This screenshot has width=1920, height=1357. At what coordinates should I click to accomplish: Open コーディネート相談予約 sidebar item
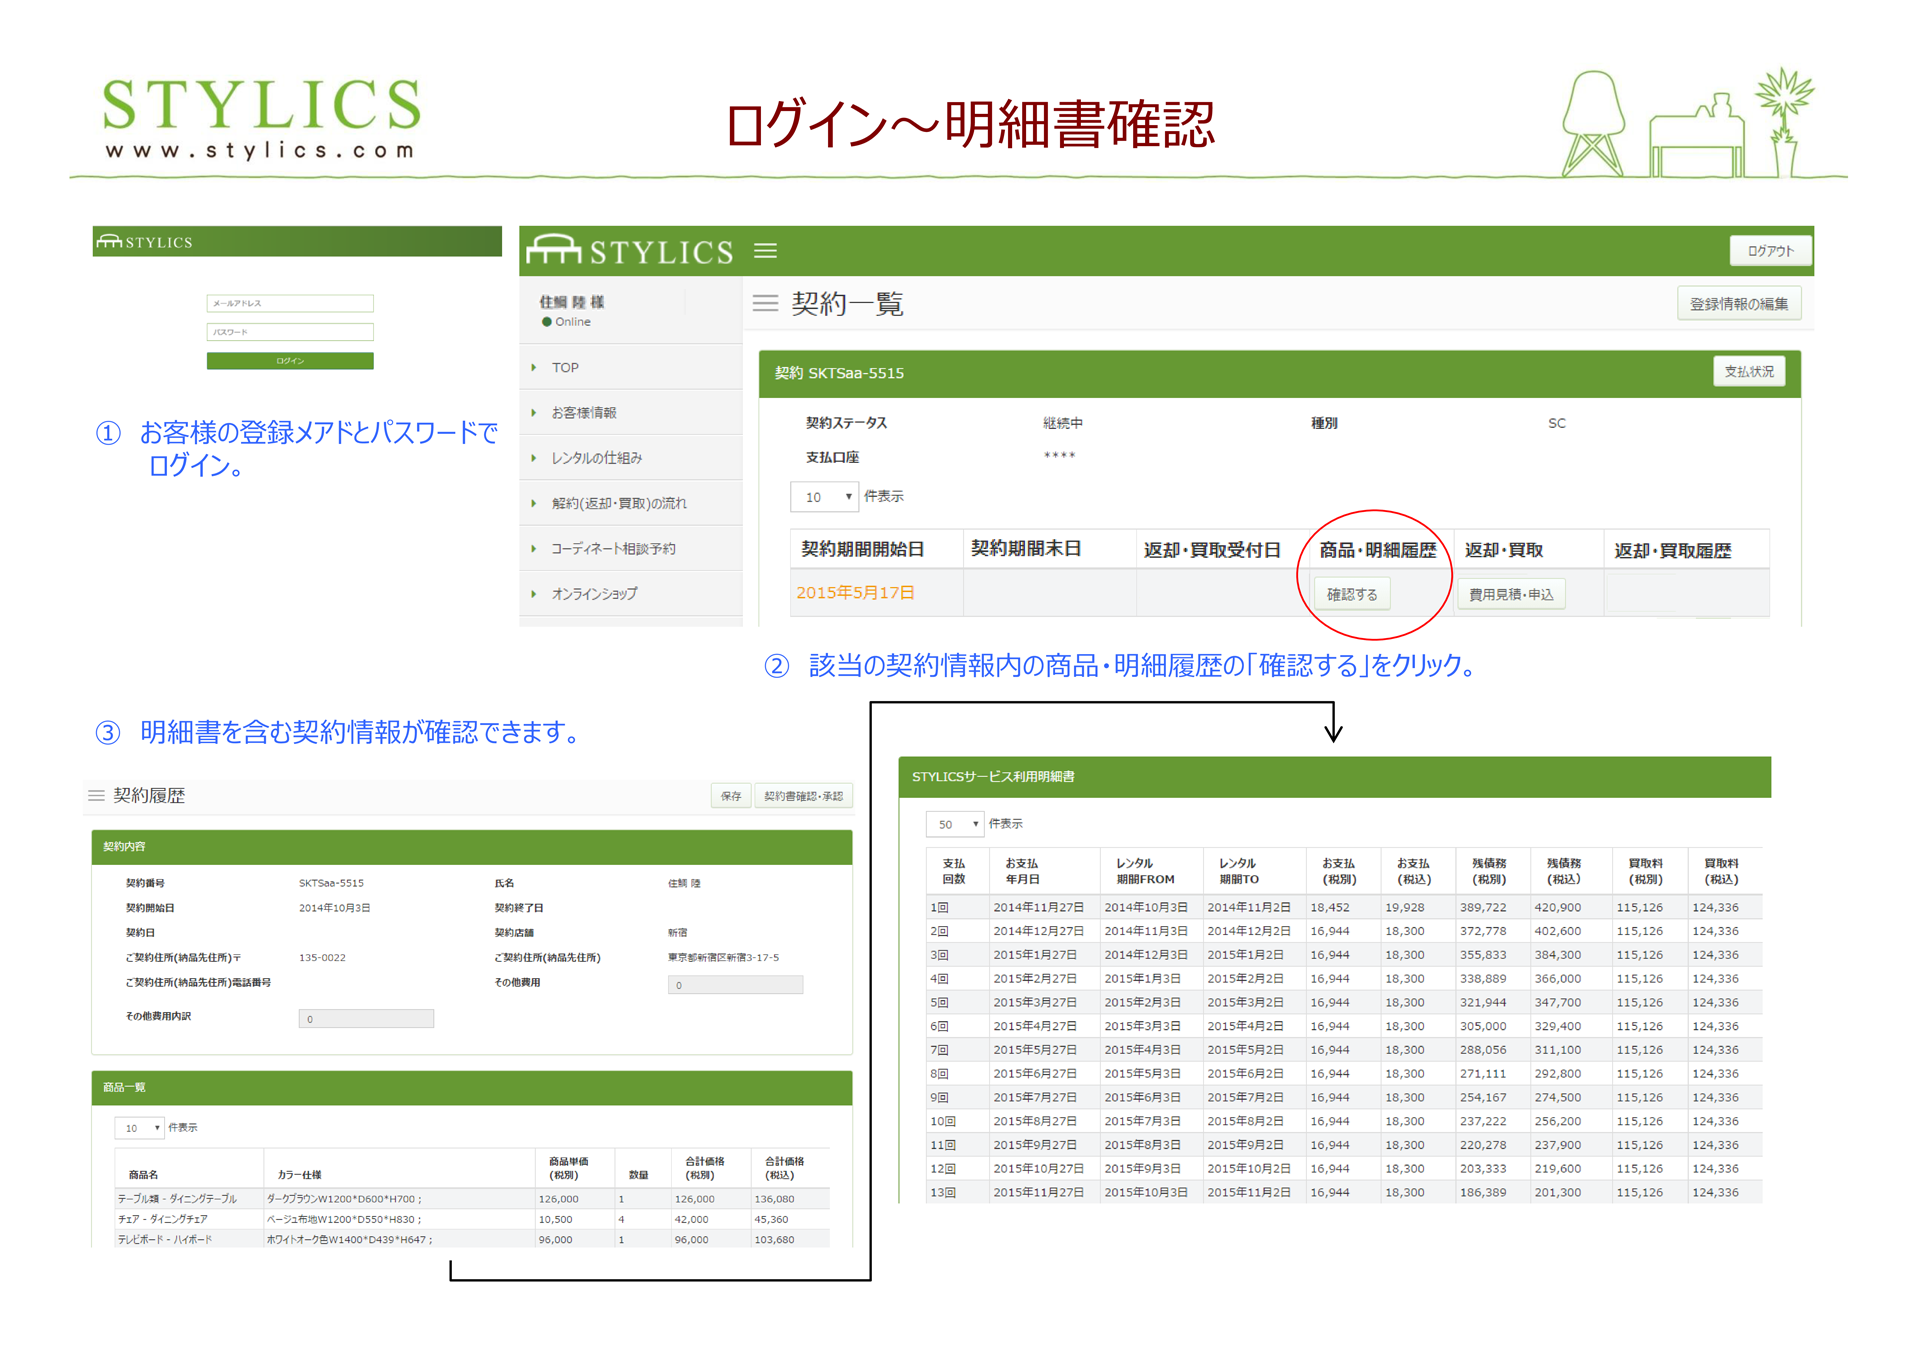tap(631, 548)
